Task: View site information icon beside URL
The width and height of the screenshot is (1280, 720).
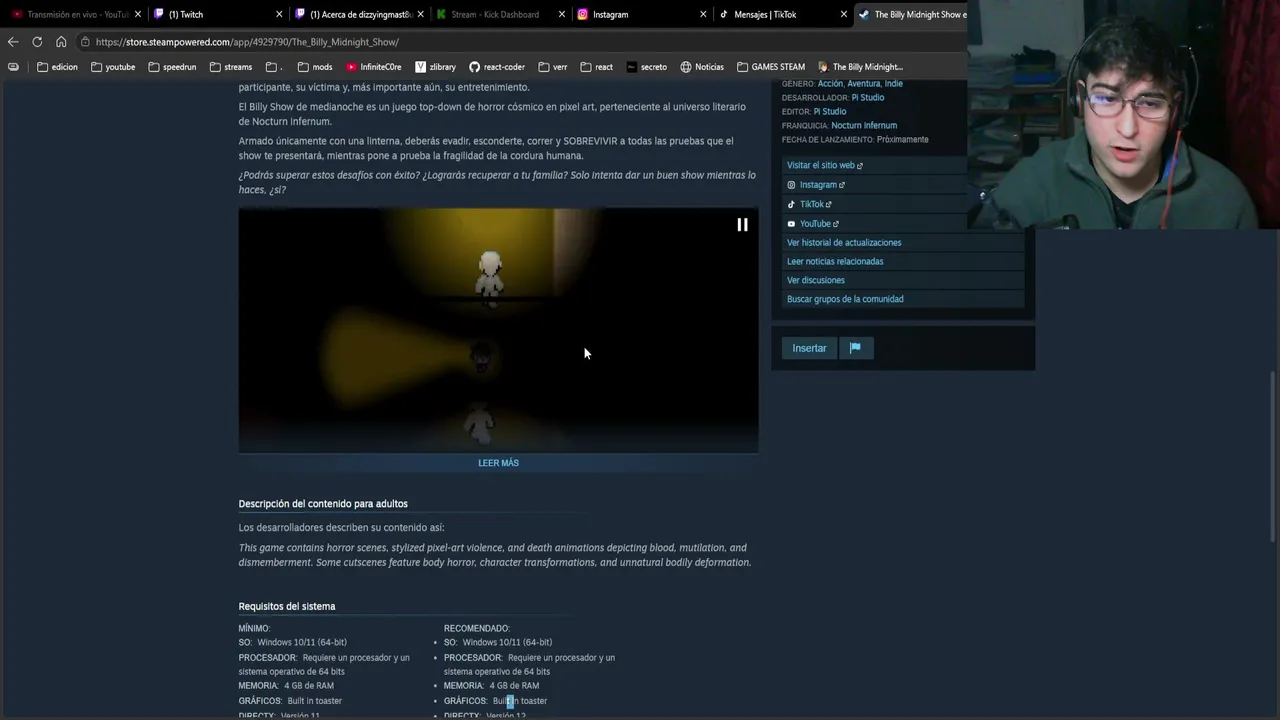Action: [86, 42]
